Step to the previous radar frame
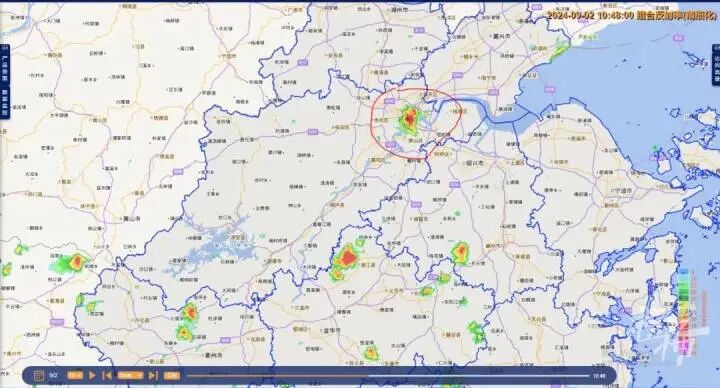 107,376
